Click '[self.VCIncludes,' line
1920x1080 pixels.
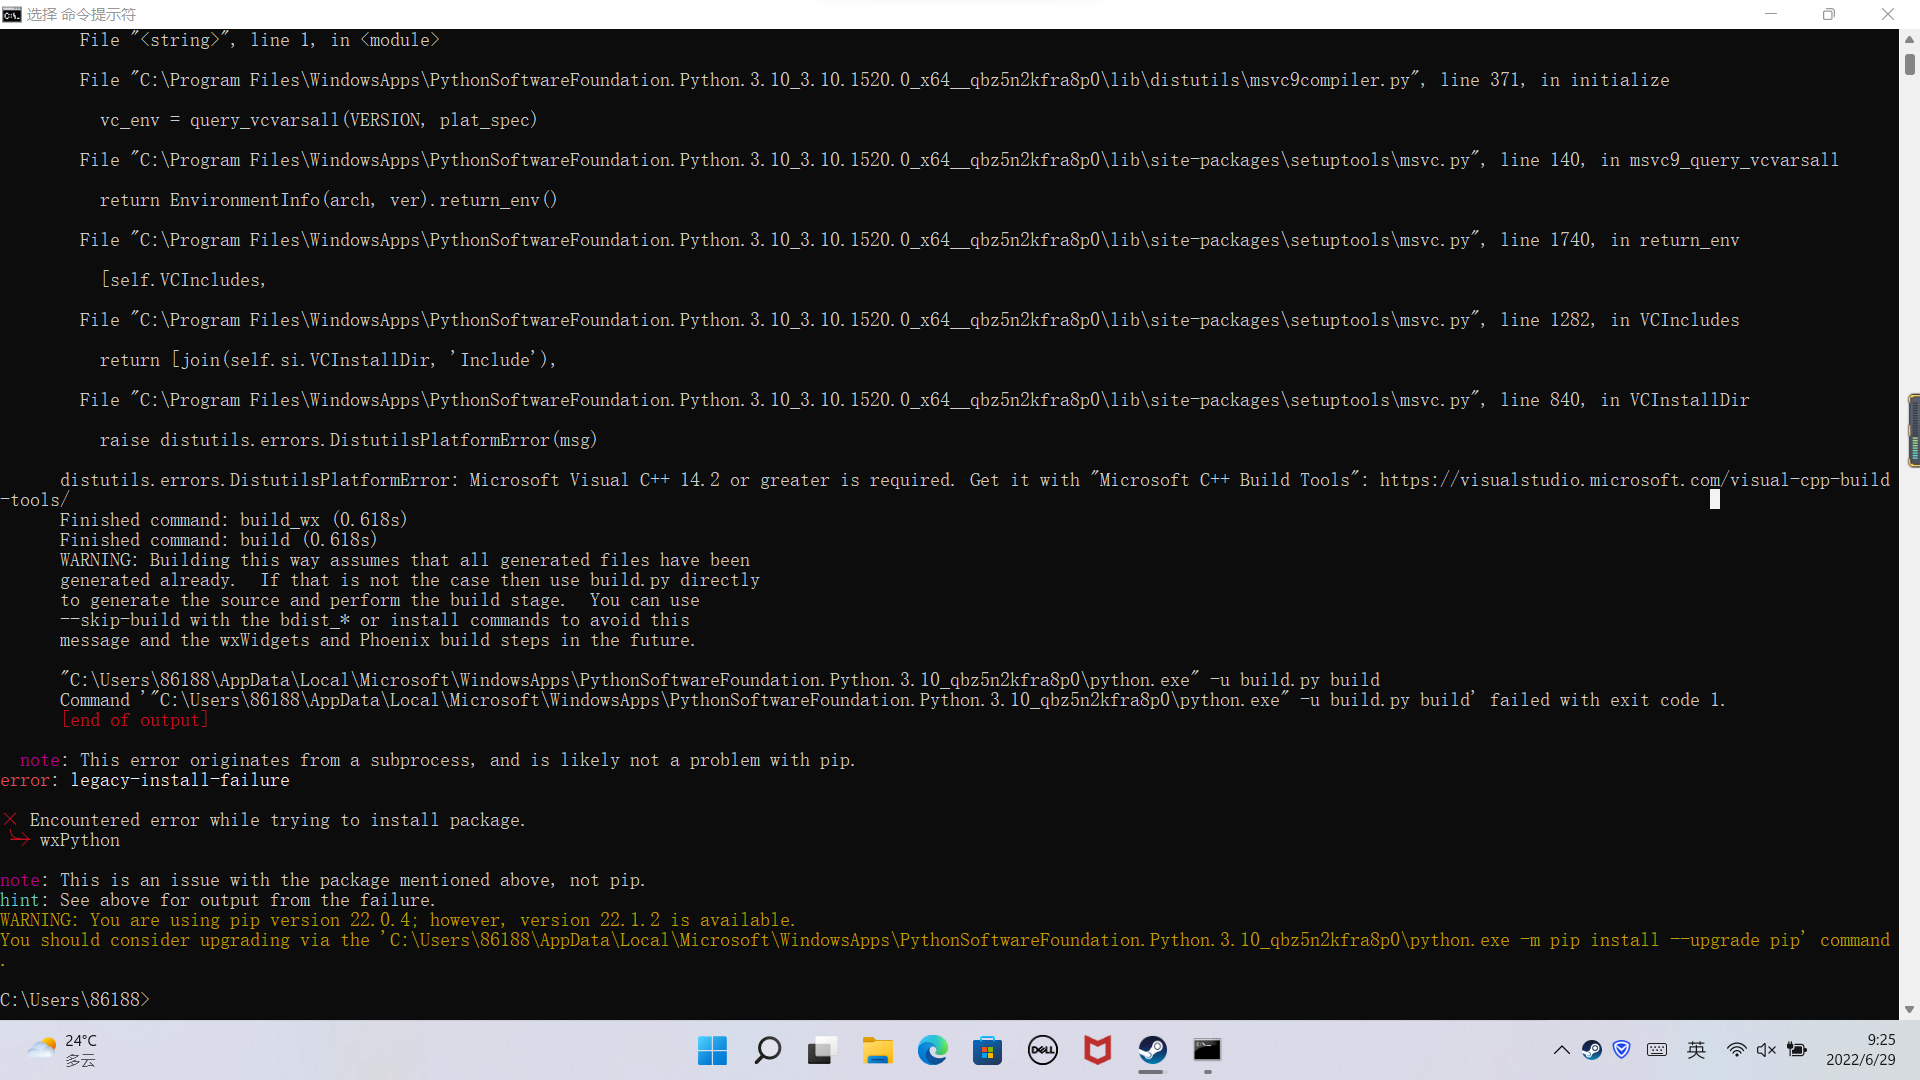184,280
